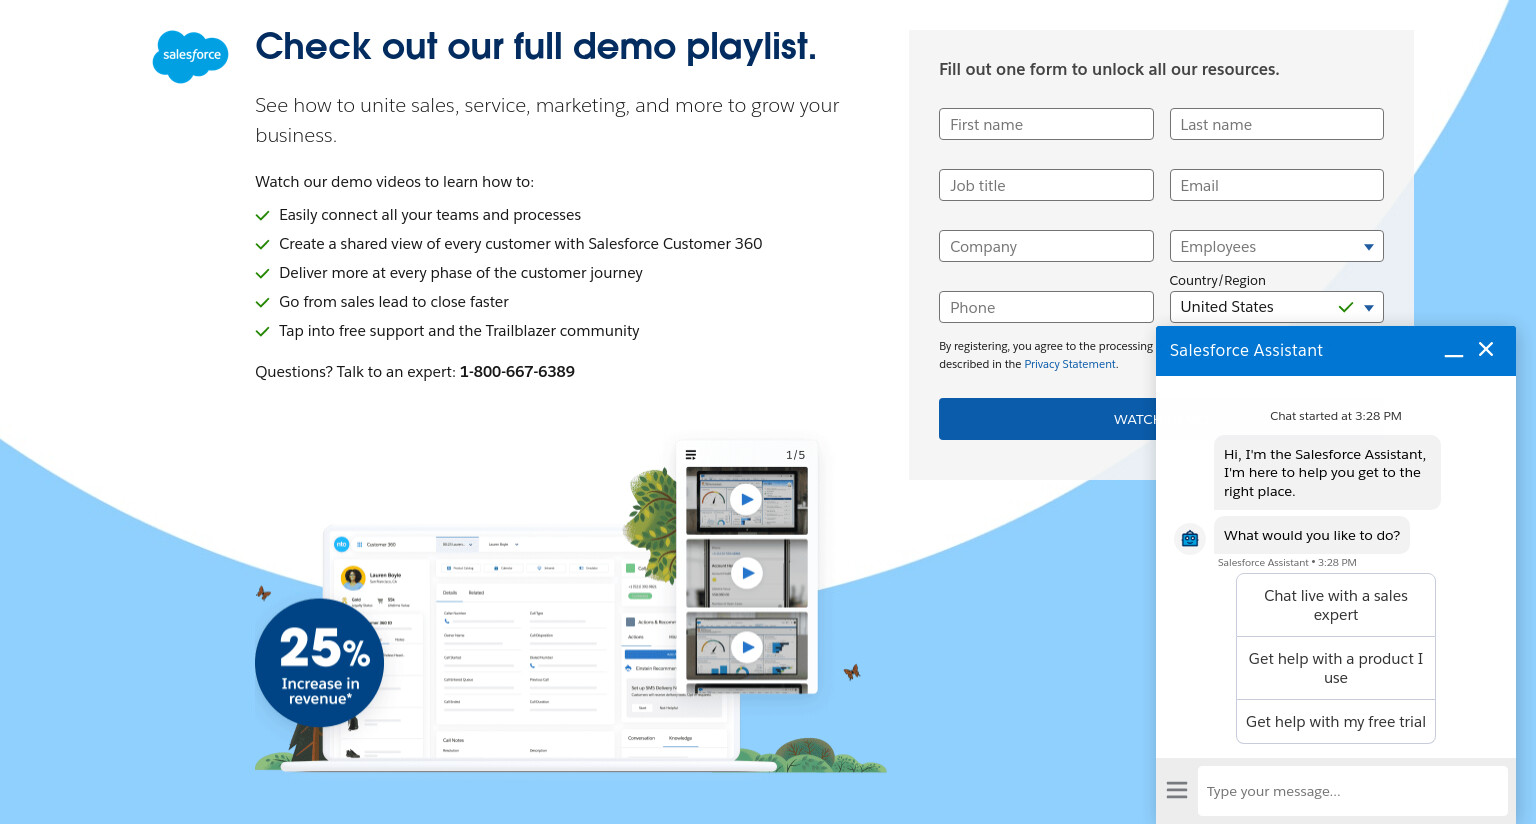The width and height of the screenshot is (1536, 824).
Task: Expand the Country/Region United States dropdown
Action: (1276, 307)
